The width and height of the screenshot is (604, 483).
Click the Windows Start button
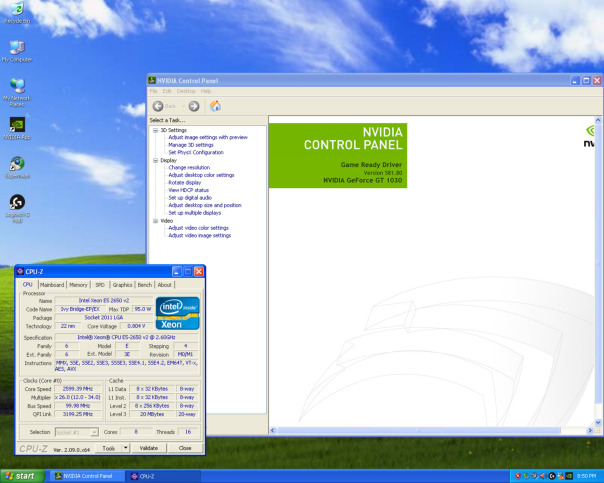click(22, 476)
